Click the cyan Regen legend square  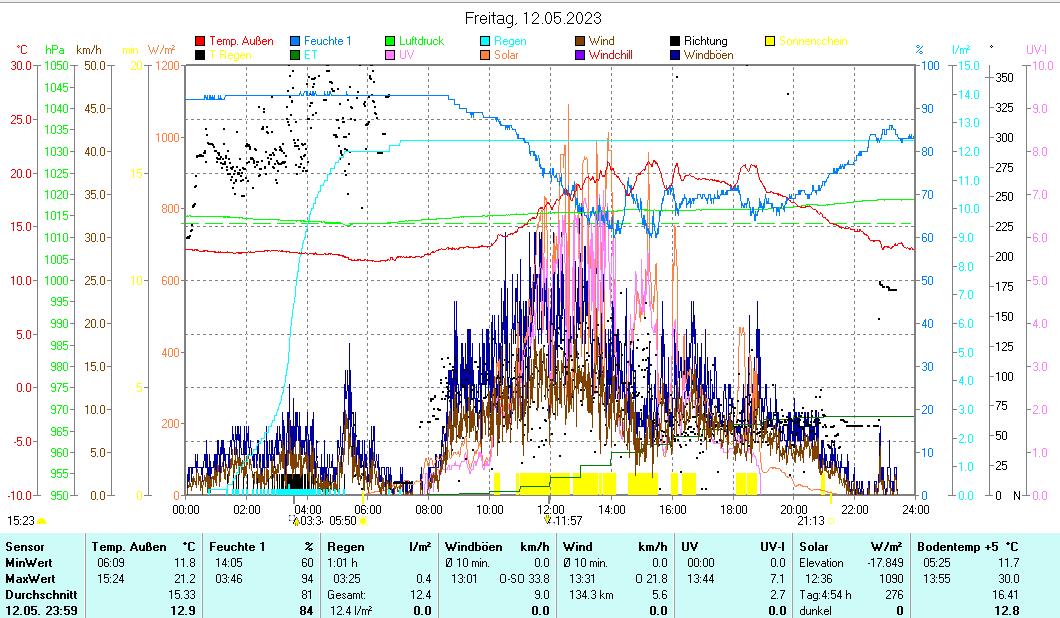pyautogui.click(x=486, y=41)
